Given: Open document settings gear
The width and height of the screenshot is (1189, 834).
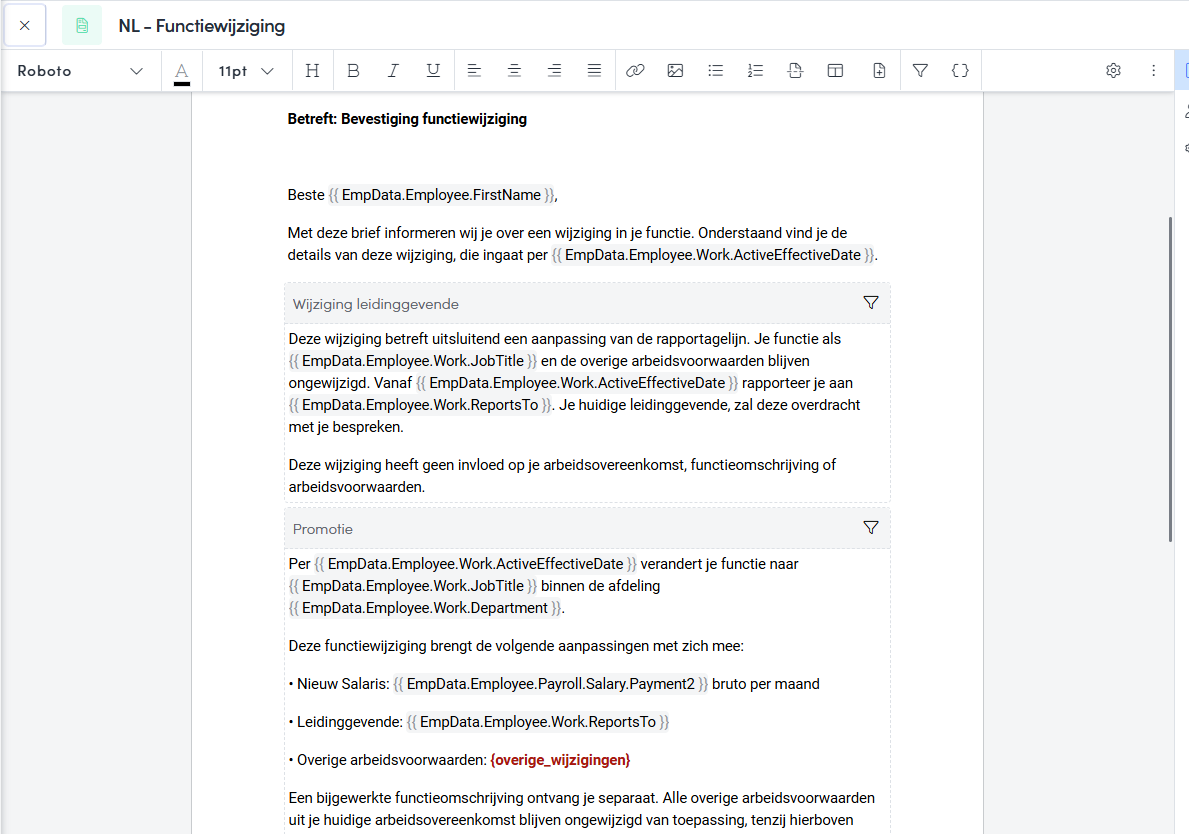Looking at the screenshot, I should point(1113,71).
